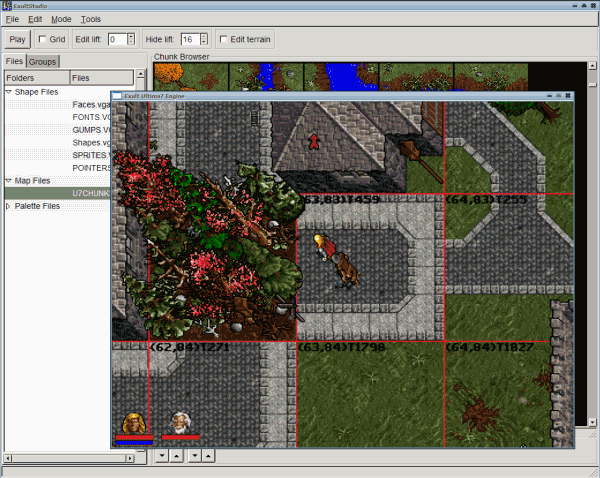Click the ExultStudio title bar application icon
Screen dimensions: 600x478
(7, 5)
